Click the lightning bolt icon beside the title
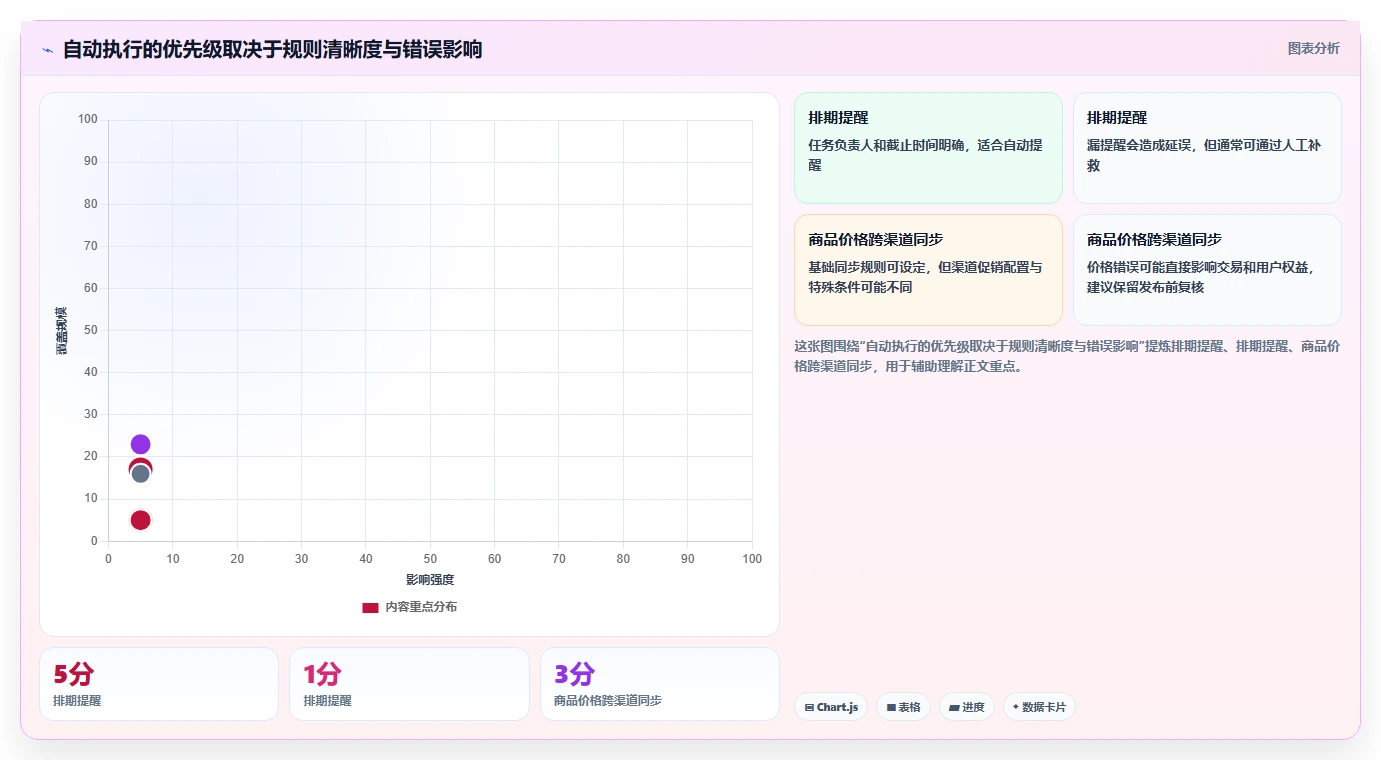The width and height of the screenshot is (1381, 760). pos(48,50)
